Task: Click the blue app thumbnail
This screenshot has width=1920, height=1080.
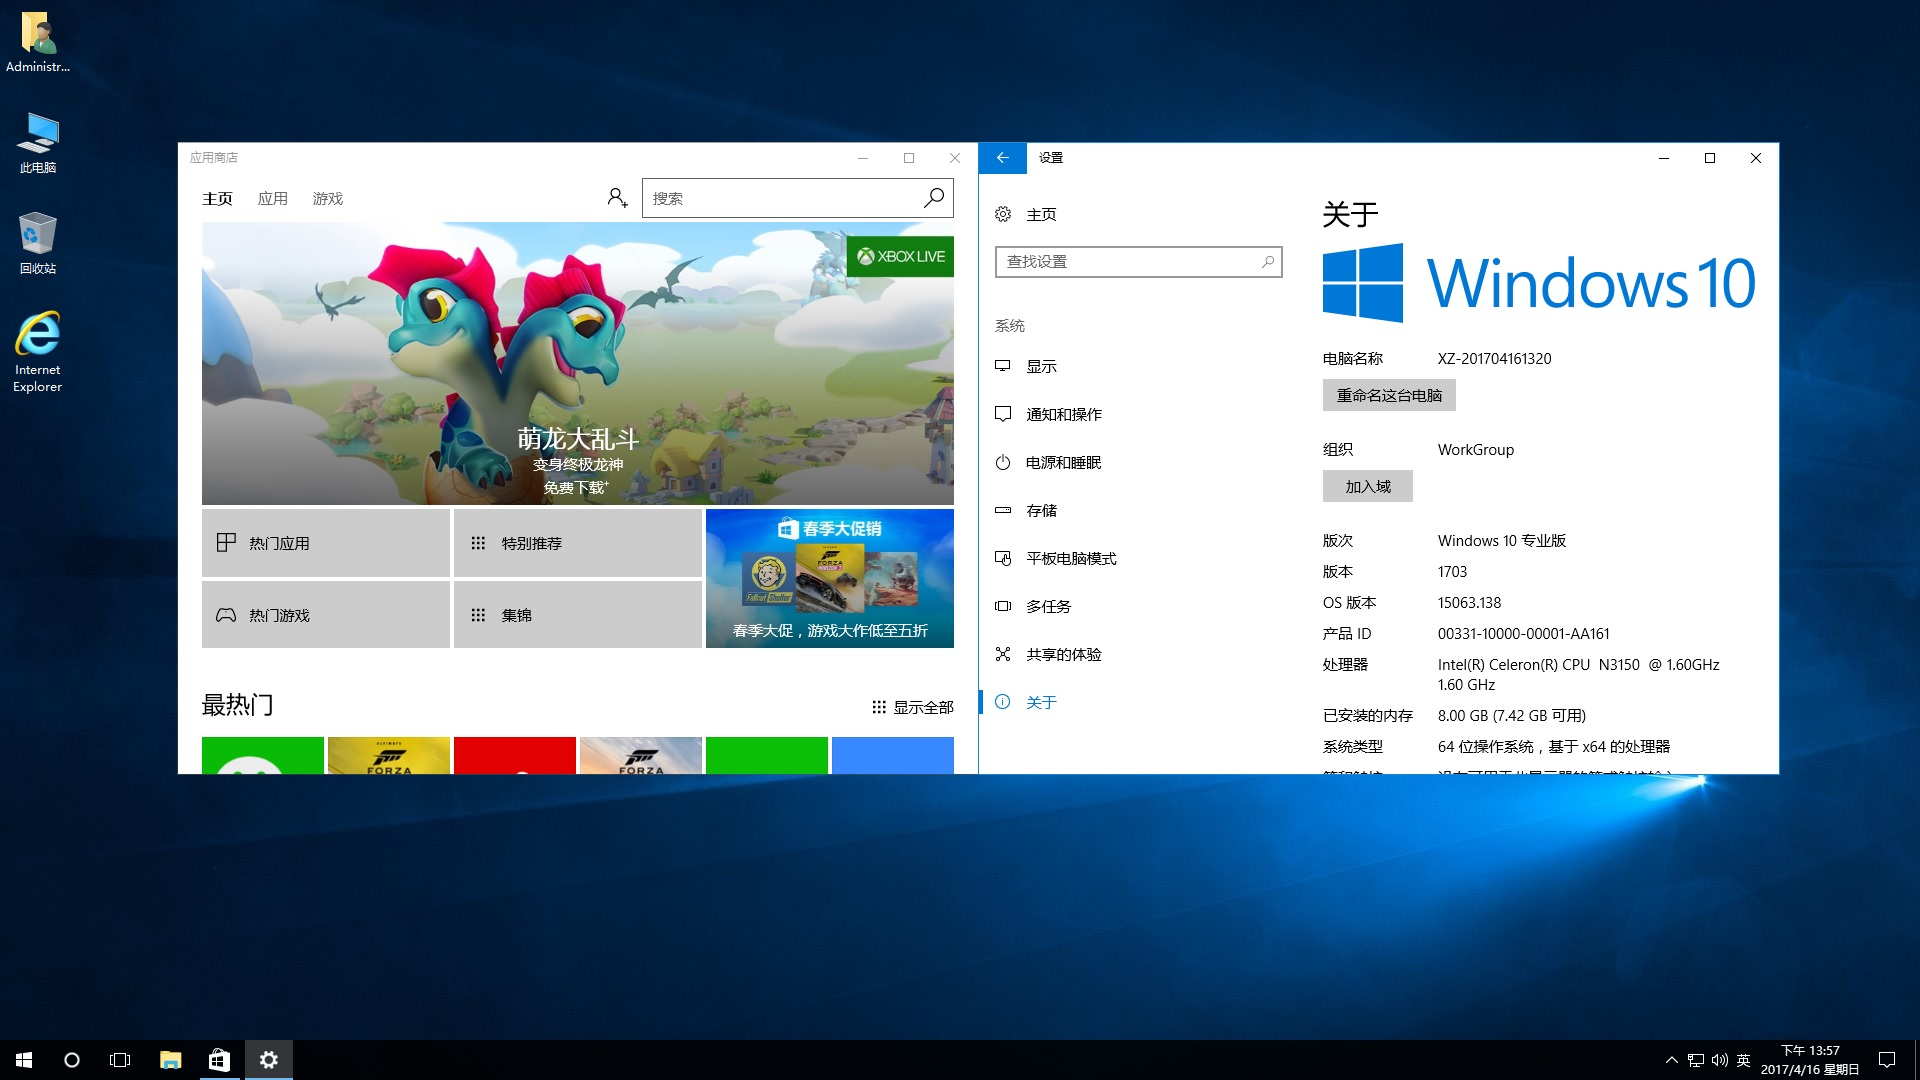Action: [x=893, y=755]
